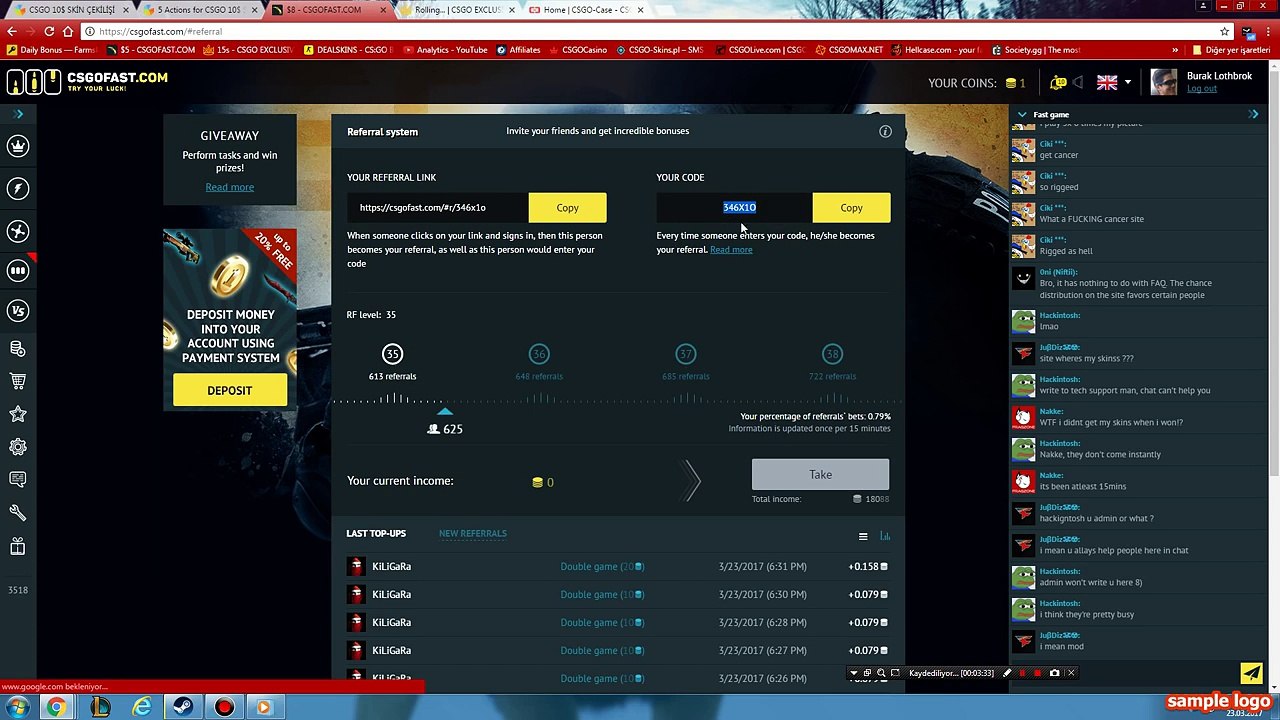Collapse the Fast game chat dropdown arrow
The width and height of the screenshot is (1280, 720).
(x=1022, y=115)
